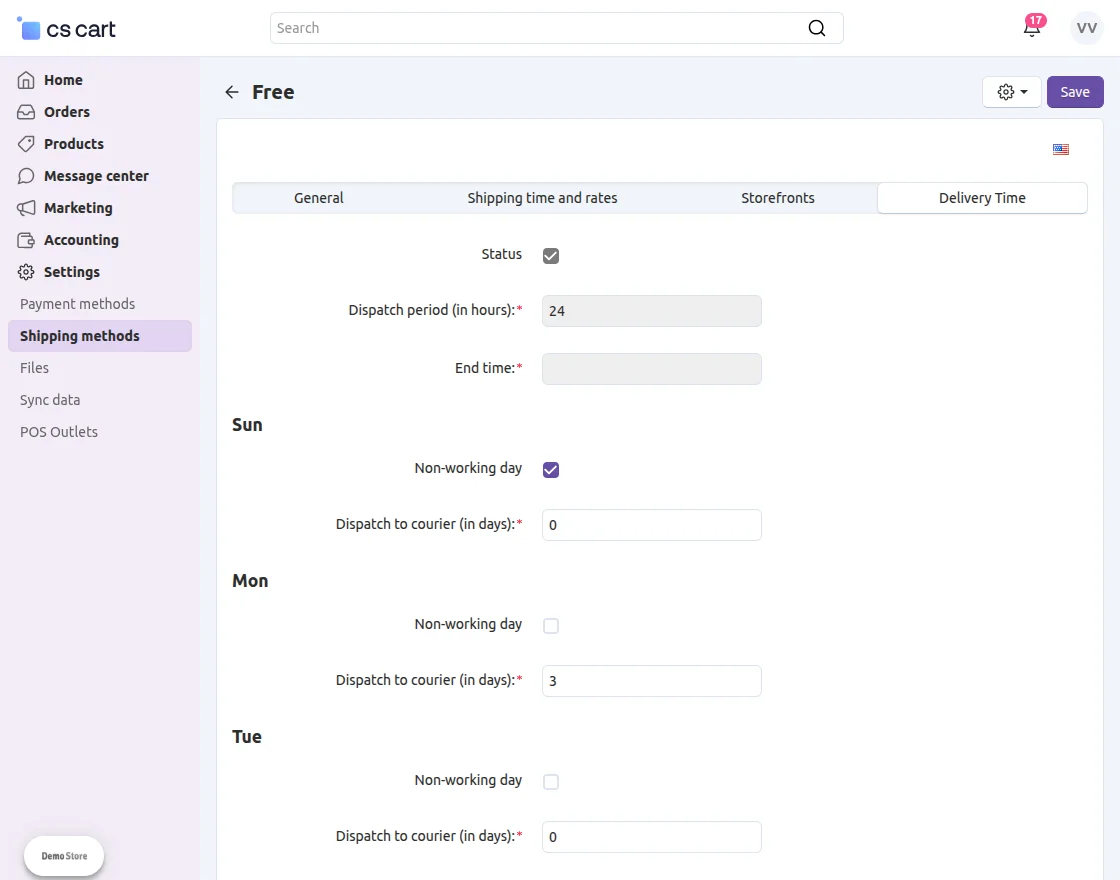Click the Demo Store pill button
This screenshot has width=1120, height=880.
coord(63,855)
